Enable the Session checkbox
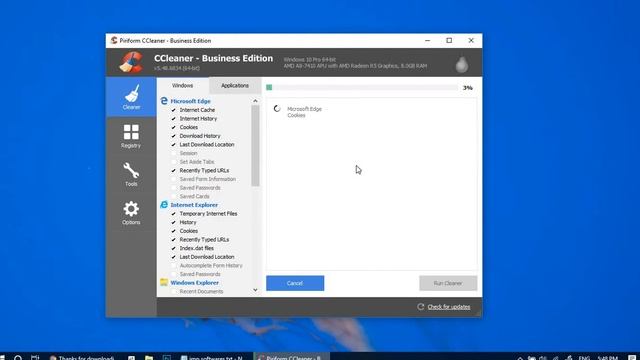This screenshot has width=640, height=360. [173, 153]
